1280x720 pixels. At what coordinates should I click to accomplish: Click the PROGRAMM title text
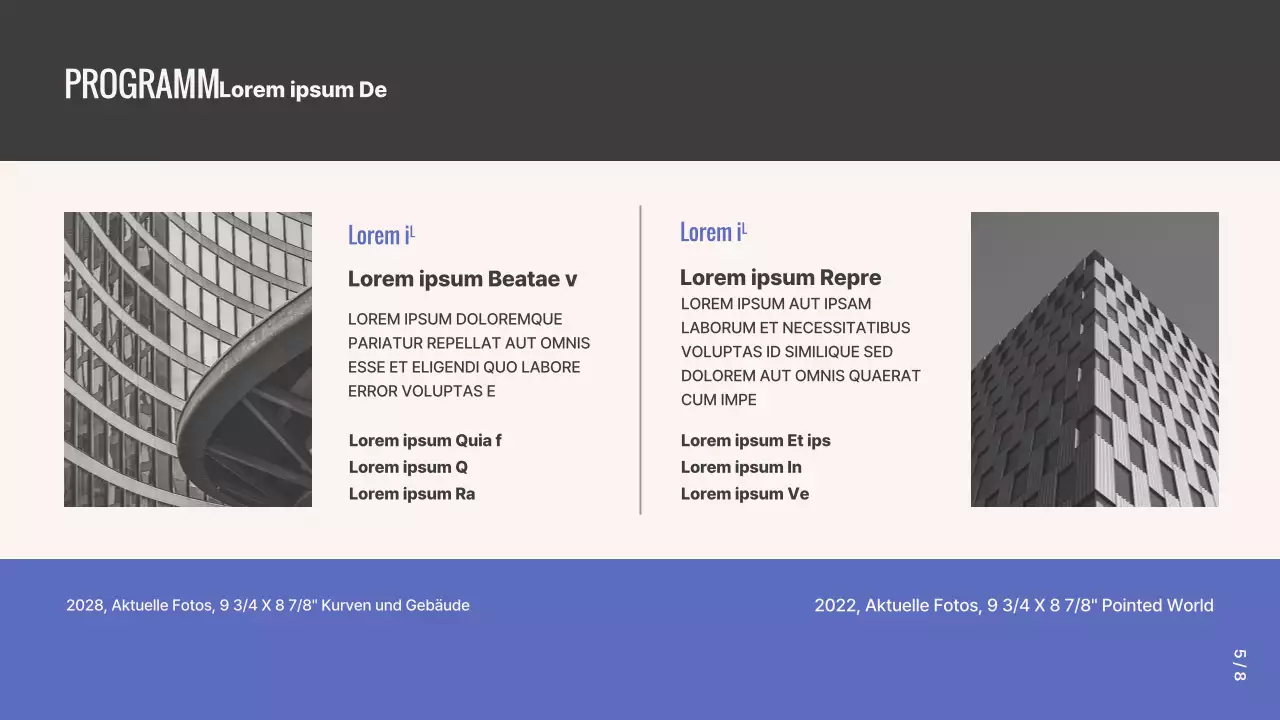click(x=140, y=85)
